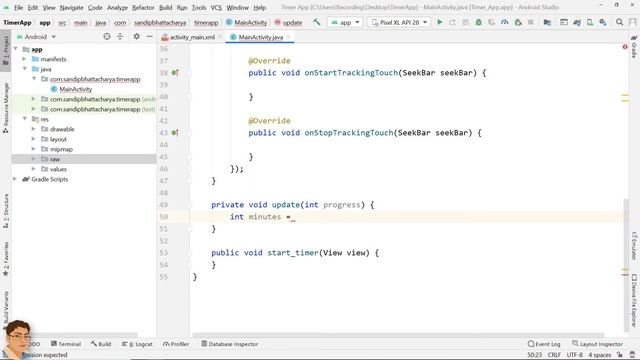Run the app with green play button
The width and height of the screenshot is (640, 360).
tap(440, 22)
